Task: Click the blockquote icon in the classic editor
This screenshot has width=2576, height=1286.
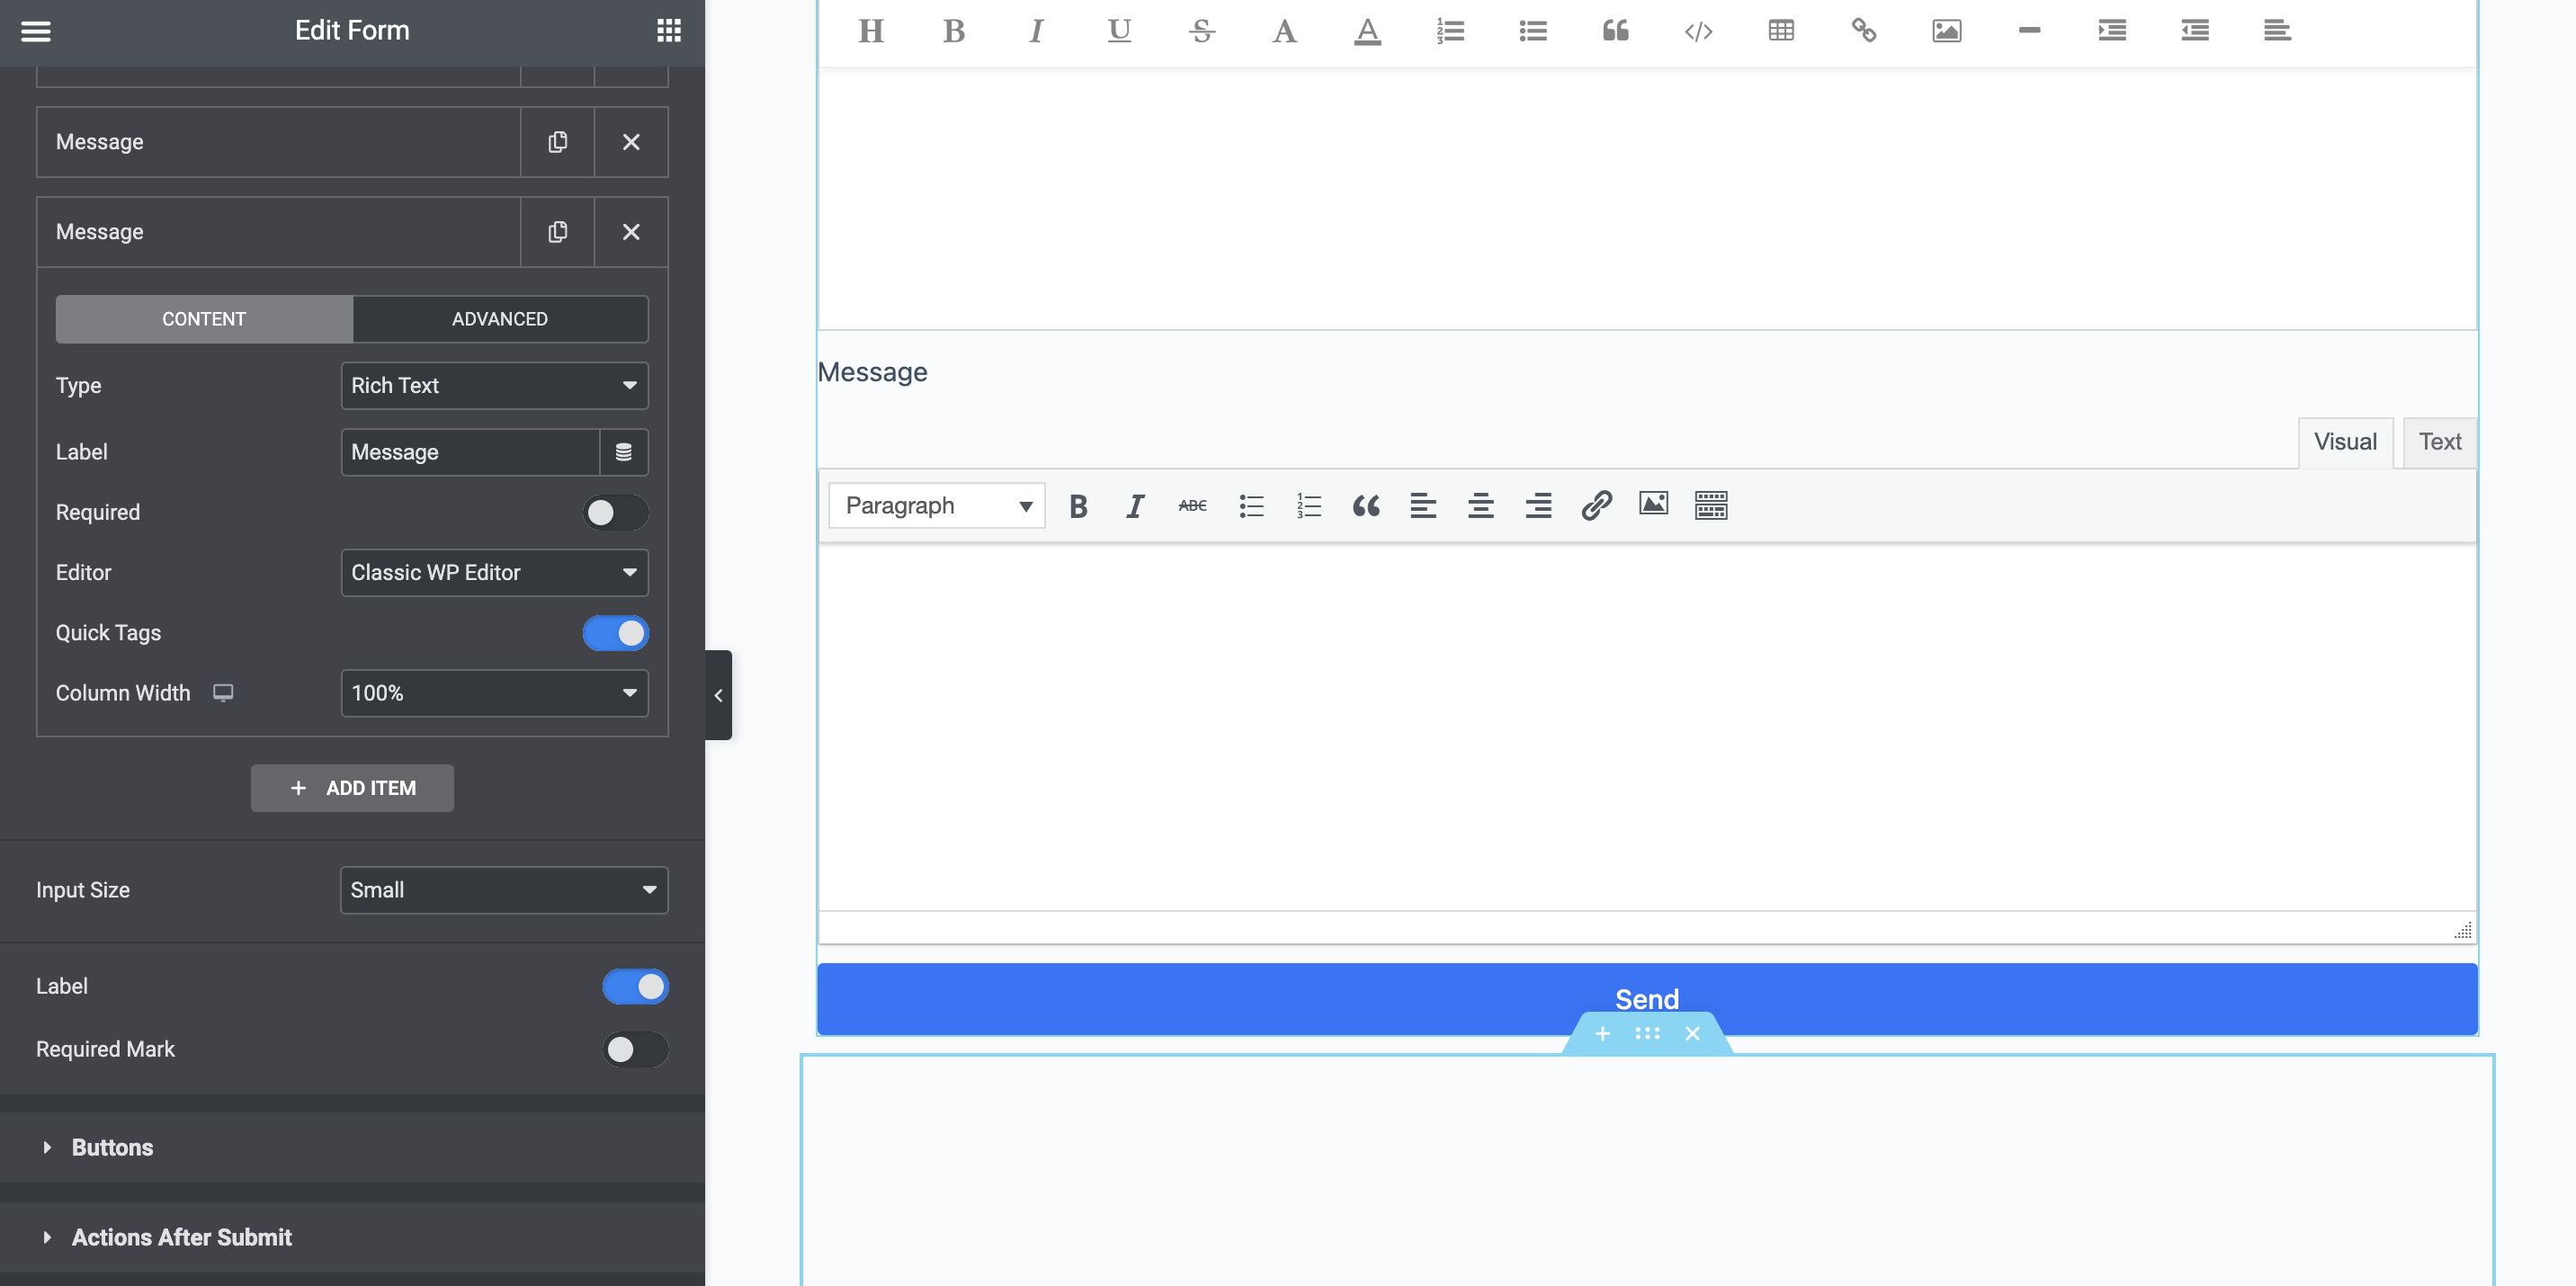Action: [1366, 506]
